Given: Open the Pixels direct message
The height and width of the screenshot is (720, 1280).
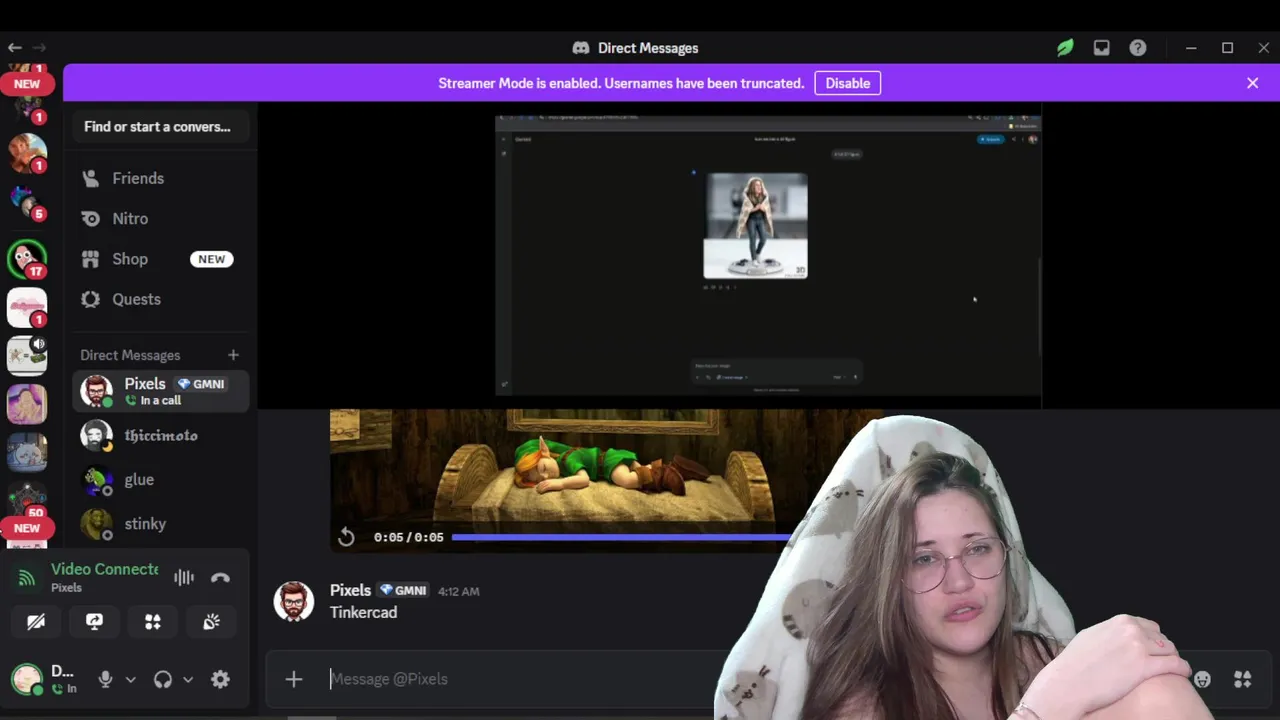Looking at the screenshot, I should tap(160, 391).
